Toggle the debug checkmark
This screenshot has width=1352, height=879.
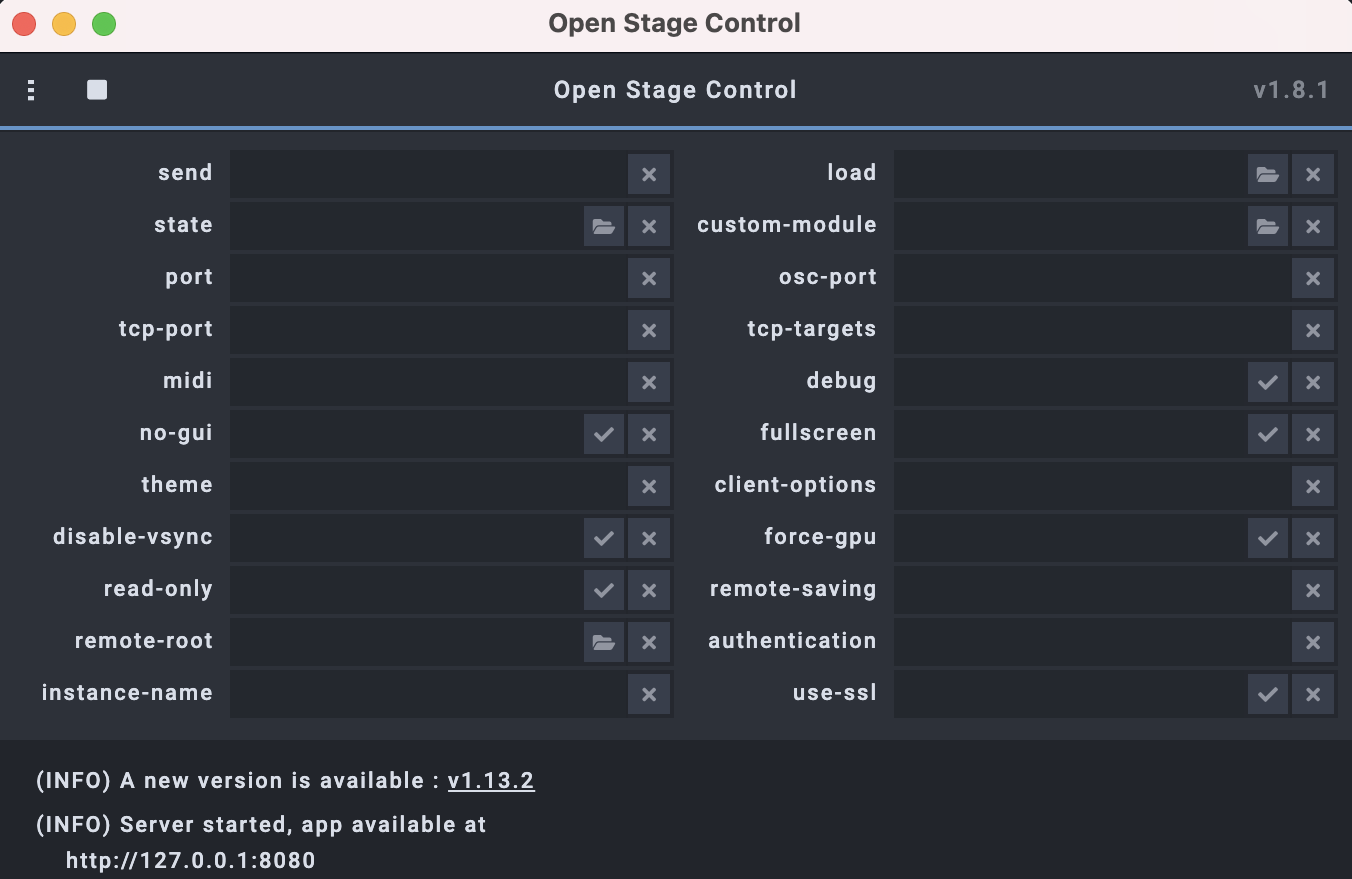1268,382
